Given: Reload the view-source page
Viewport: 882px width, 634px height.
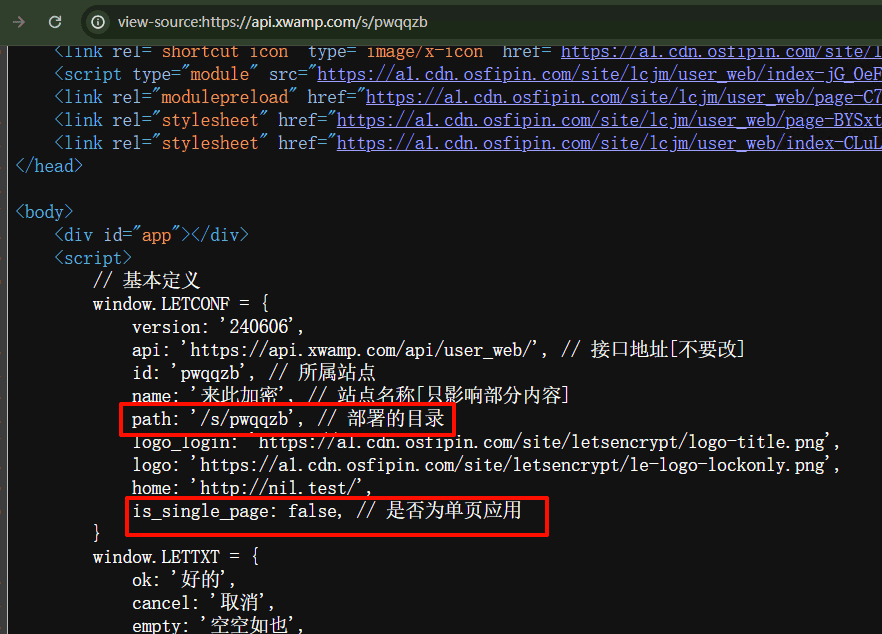Looking at the screenshot, I should (x=55, y=21).
